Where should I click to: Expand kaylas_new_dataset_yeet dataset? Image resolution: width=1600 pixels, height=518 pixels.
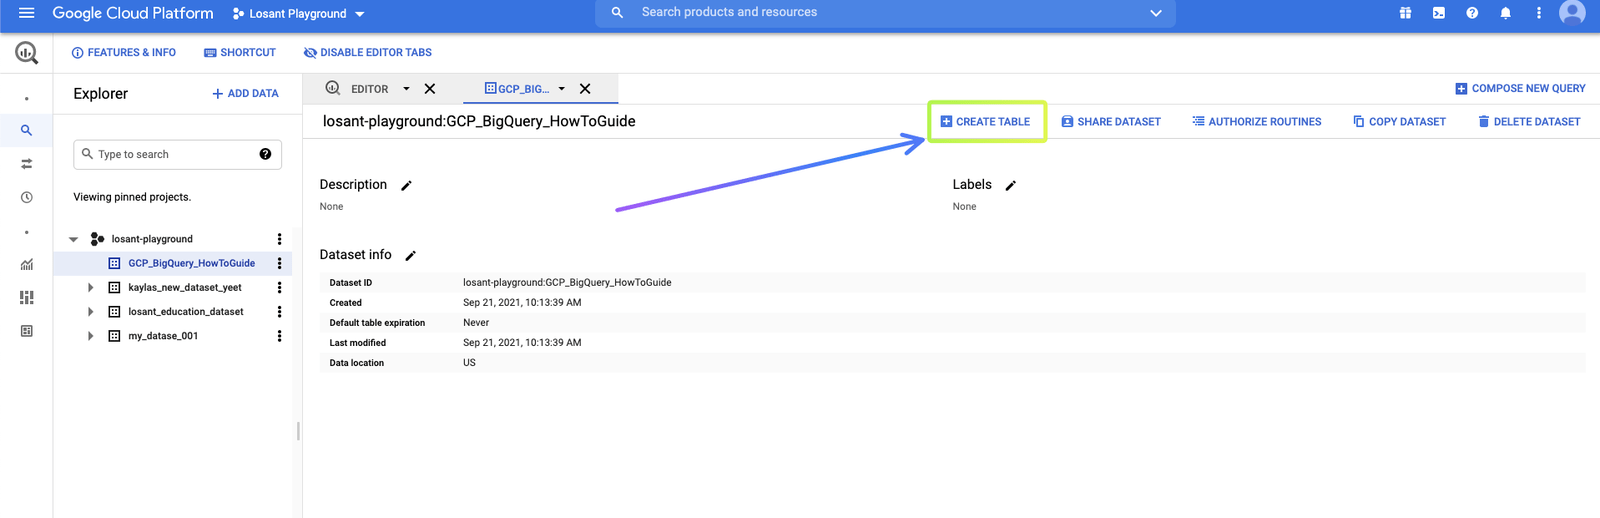coord(90,288)
